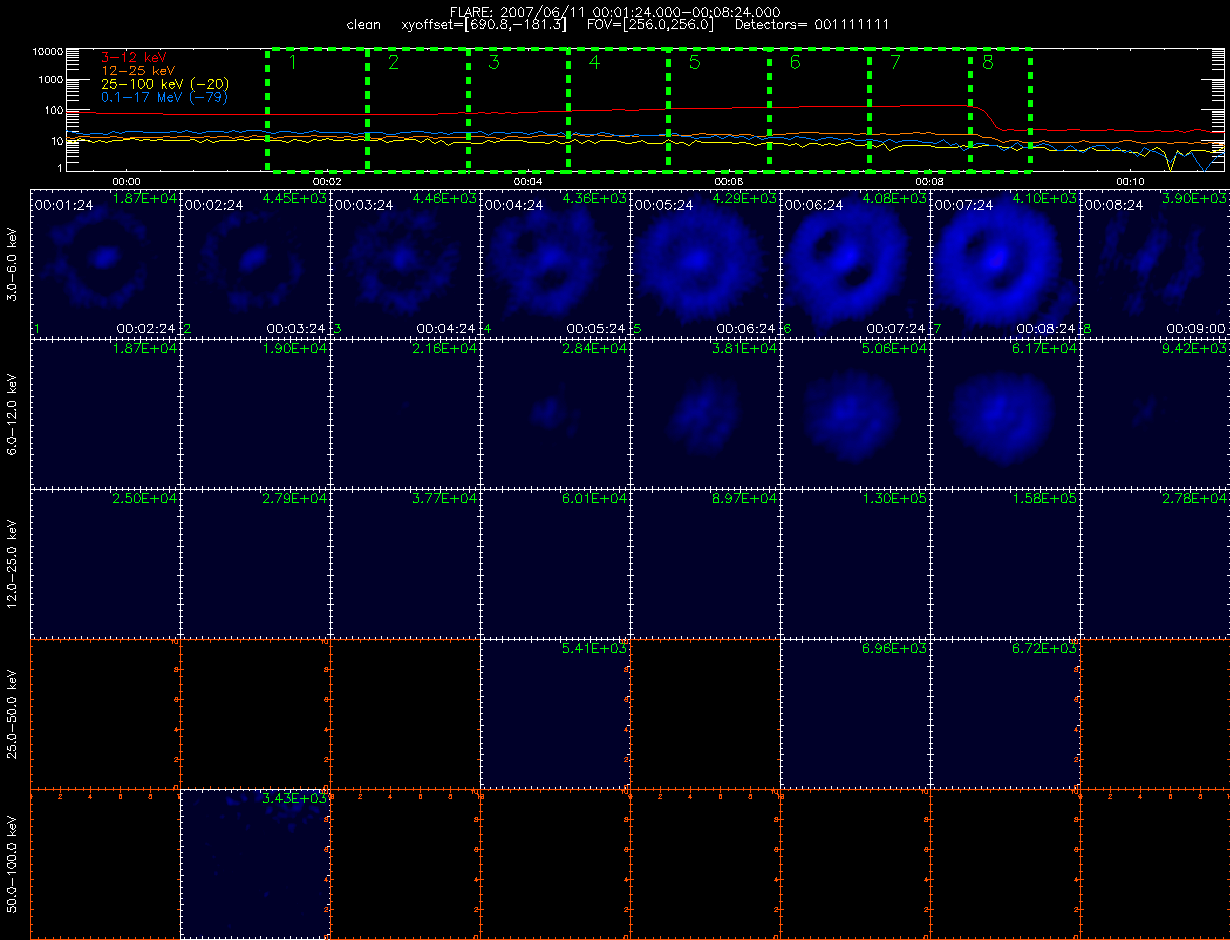Select the 3.0-6.0 keV image starting 00:03:24
Image resolution: width=1230 pixels, height=940 pixels.
[405, 263]
